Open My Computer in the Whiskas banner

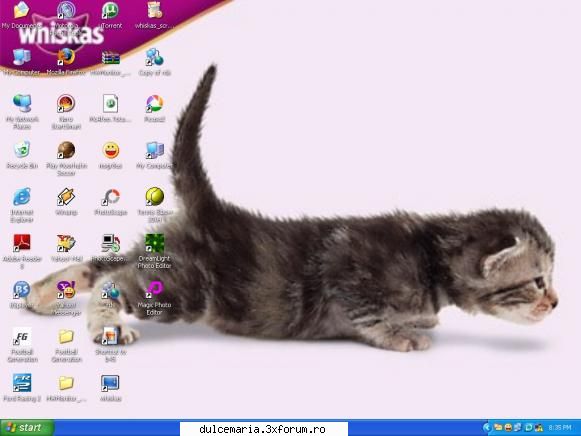click(x=21, y=57)
